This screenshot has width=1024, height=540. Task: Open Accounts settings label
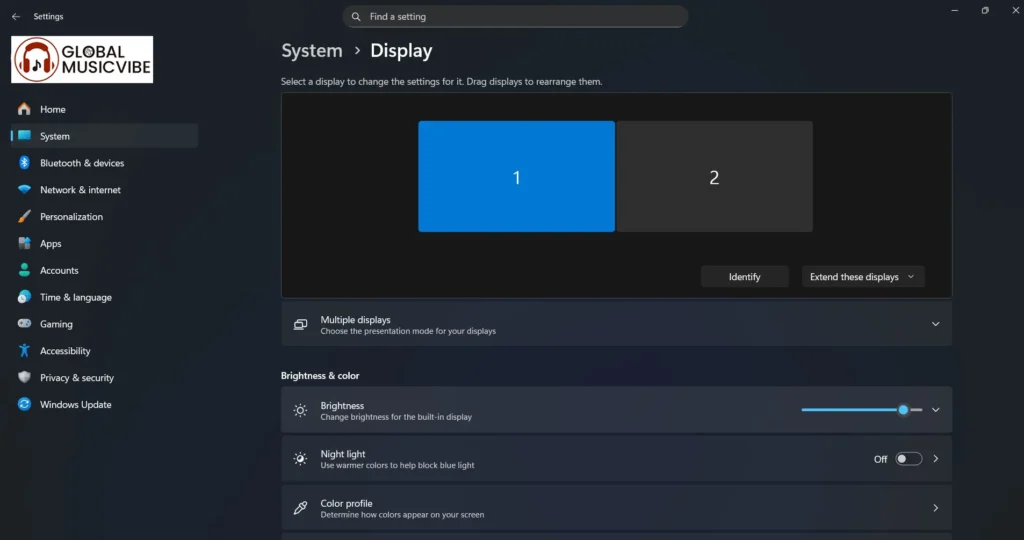[59, 270]
